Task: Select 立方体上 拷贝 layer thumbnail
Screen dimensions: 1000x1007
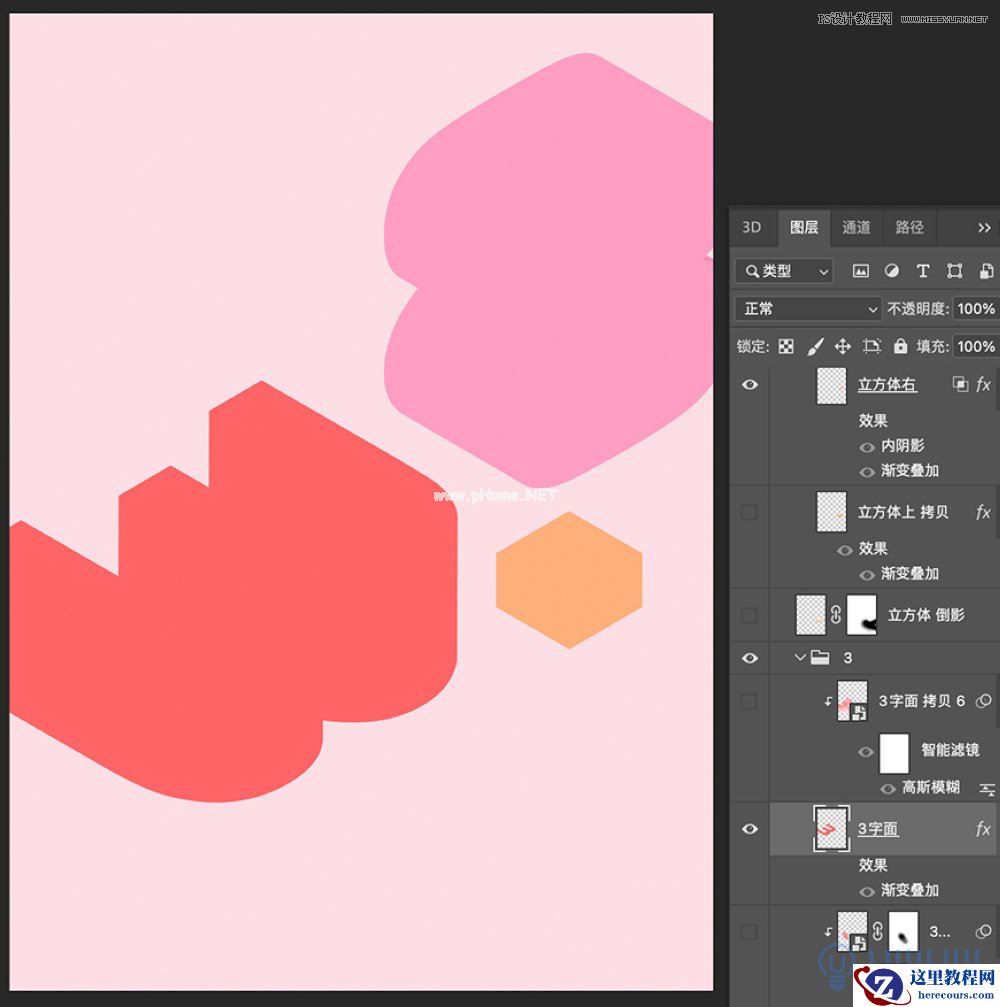Action: click(x=831, y=512)
